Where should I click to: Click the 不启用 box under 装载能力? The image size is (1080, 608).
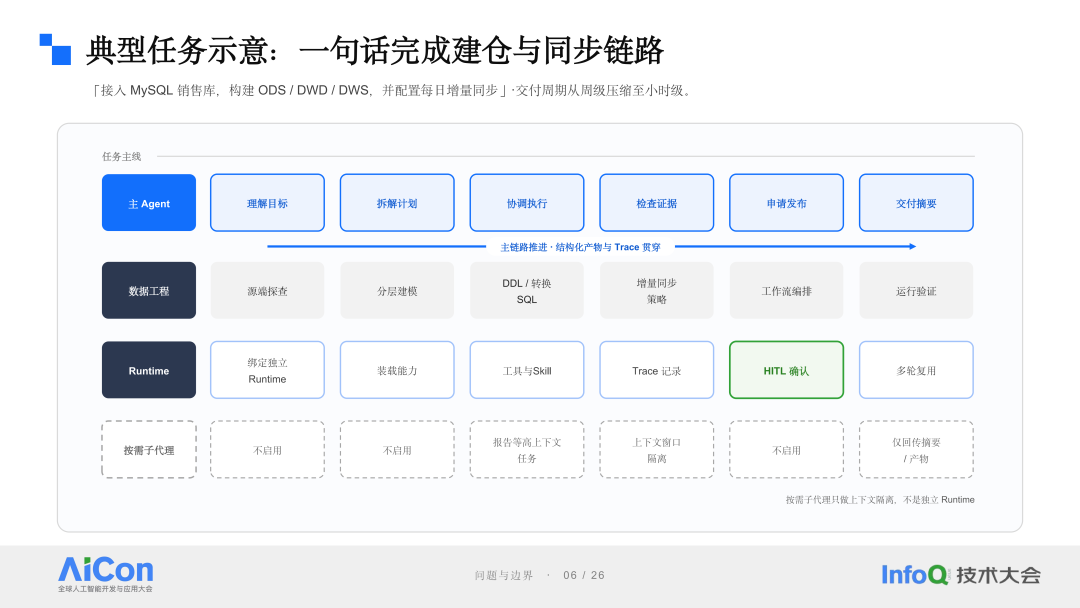tap(397, 450)
